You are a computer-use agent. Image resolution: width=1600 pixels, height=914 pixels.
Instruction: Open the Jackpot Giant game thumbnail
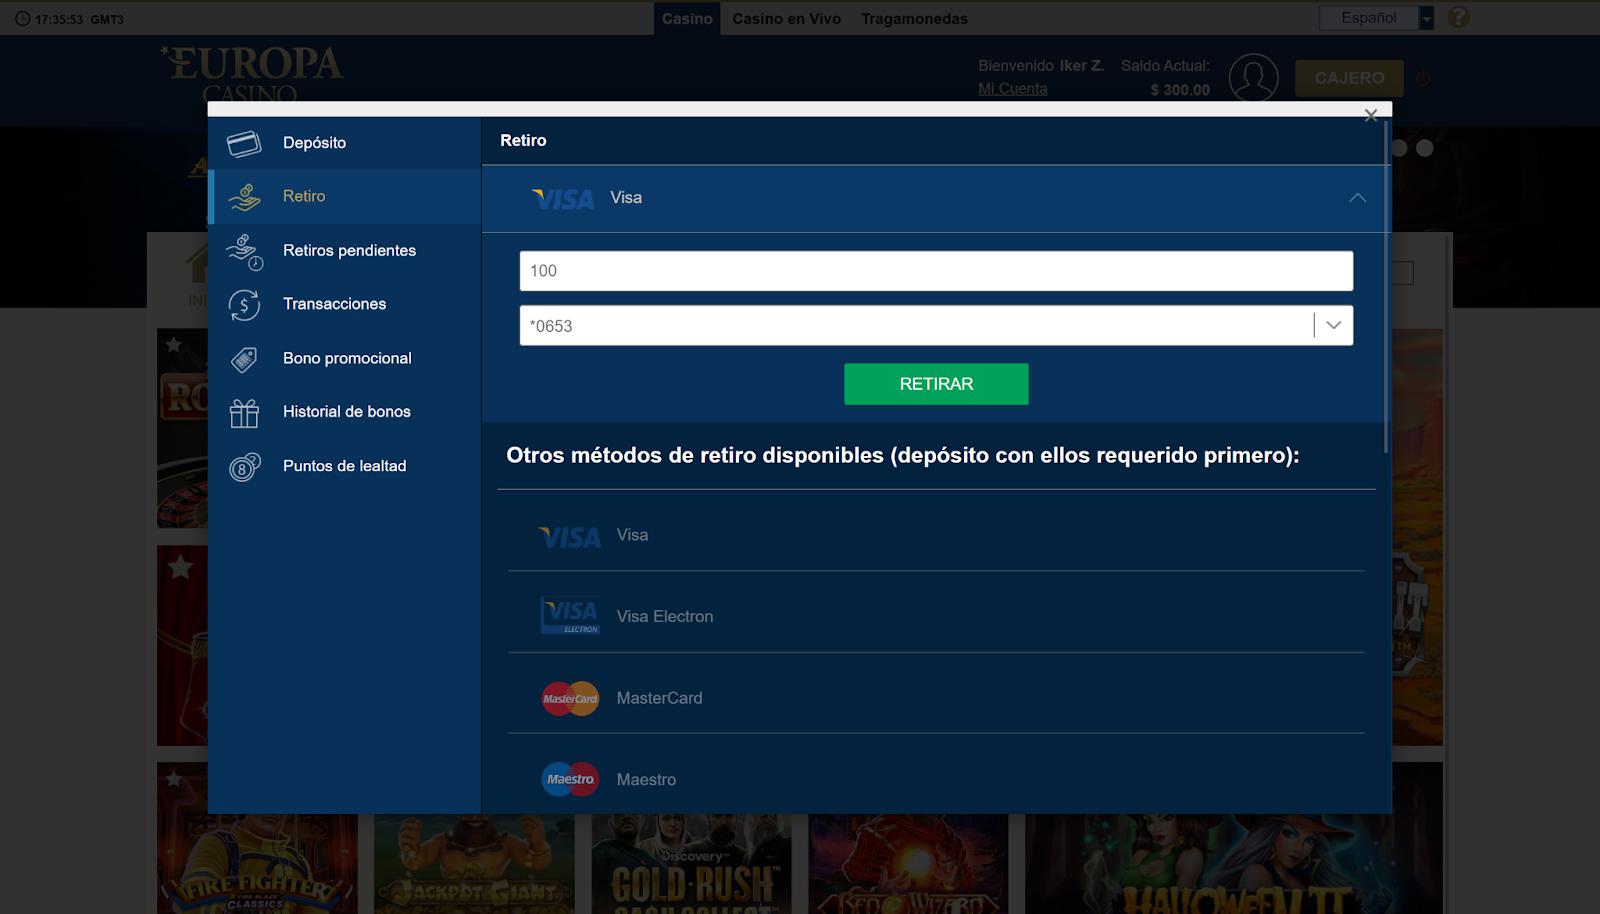(x=474, y=863)
